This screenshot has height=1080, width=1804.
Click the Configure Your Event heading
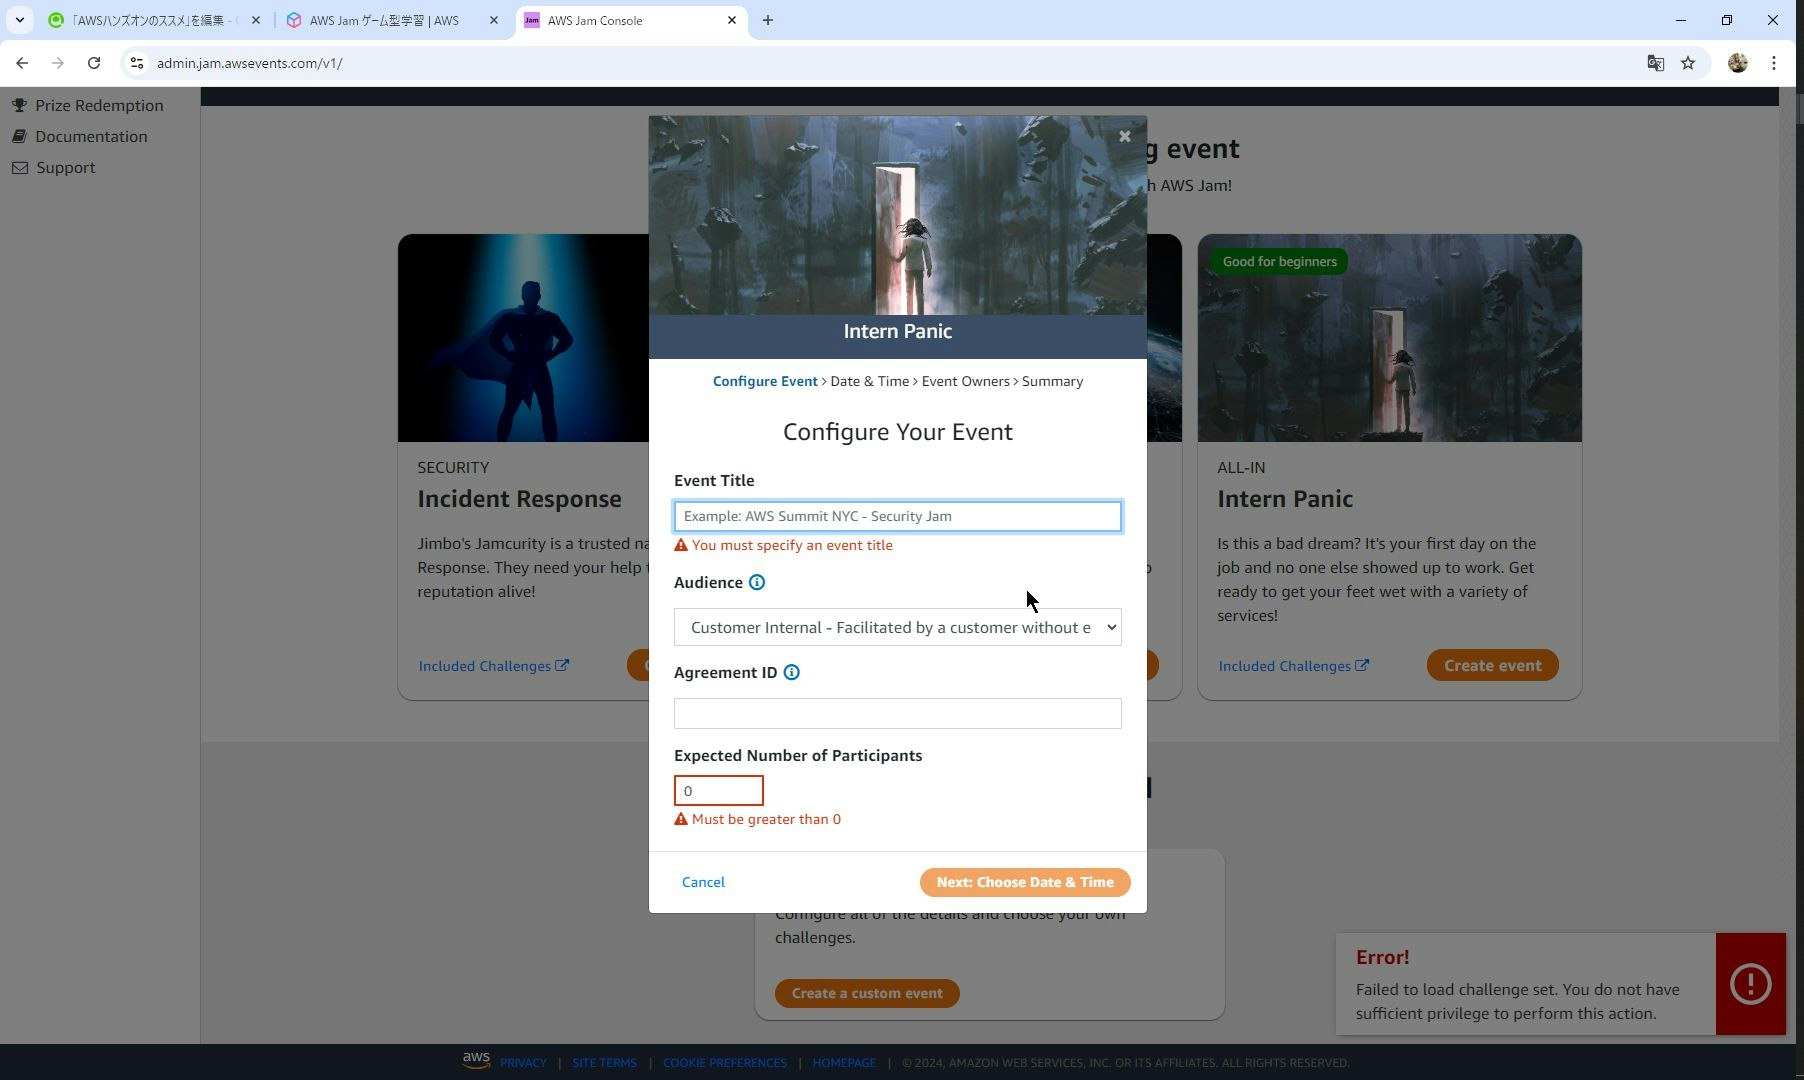[x=898, y=432]
